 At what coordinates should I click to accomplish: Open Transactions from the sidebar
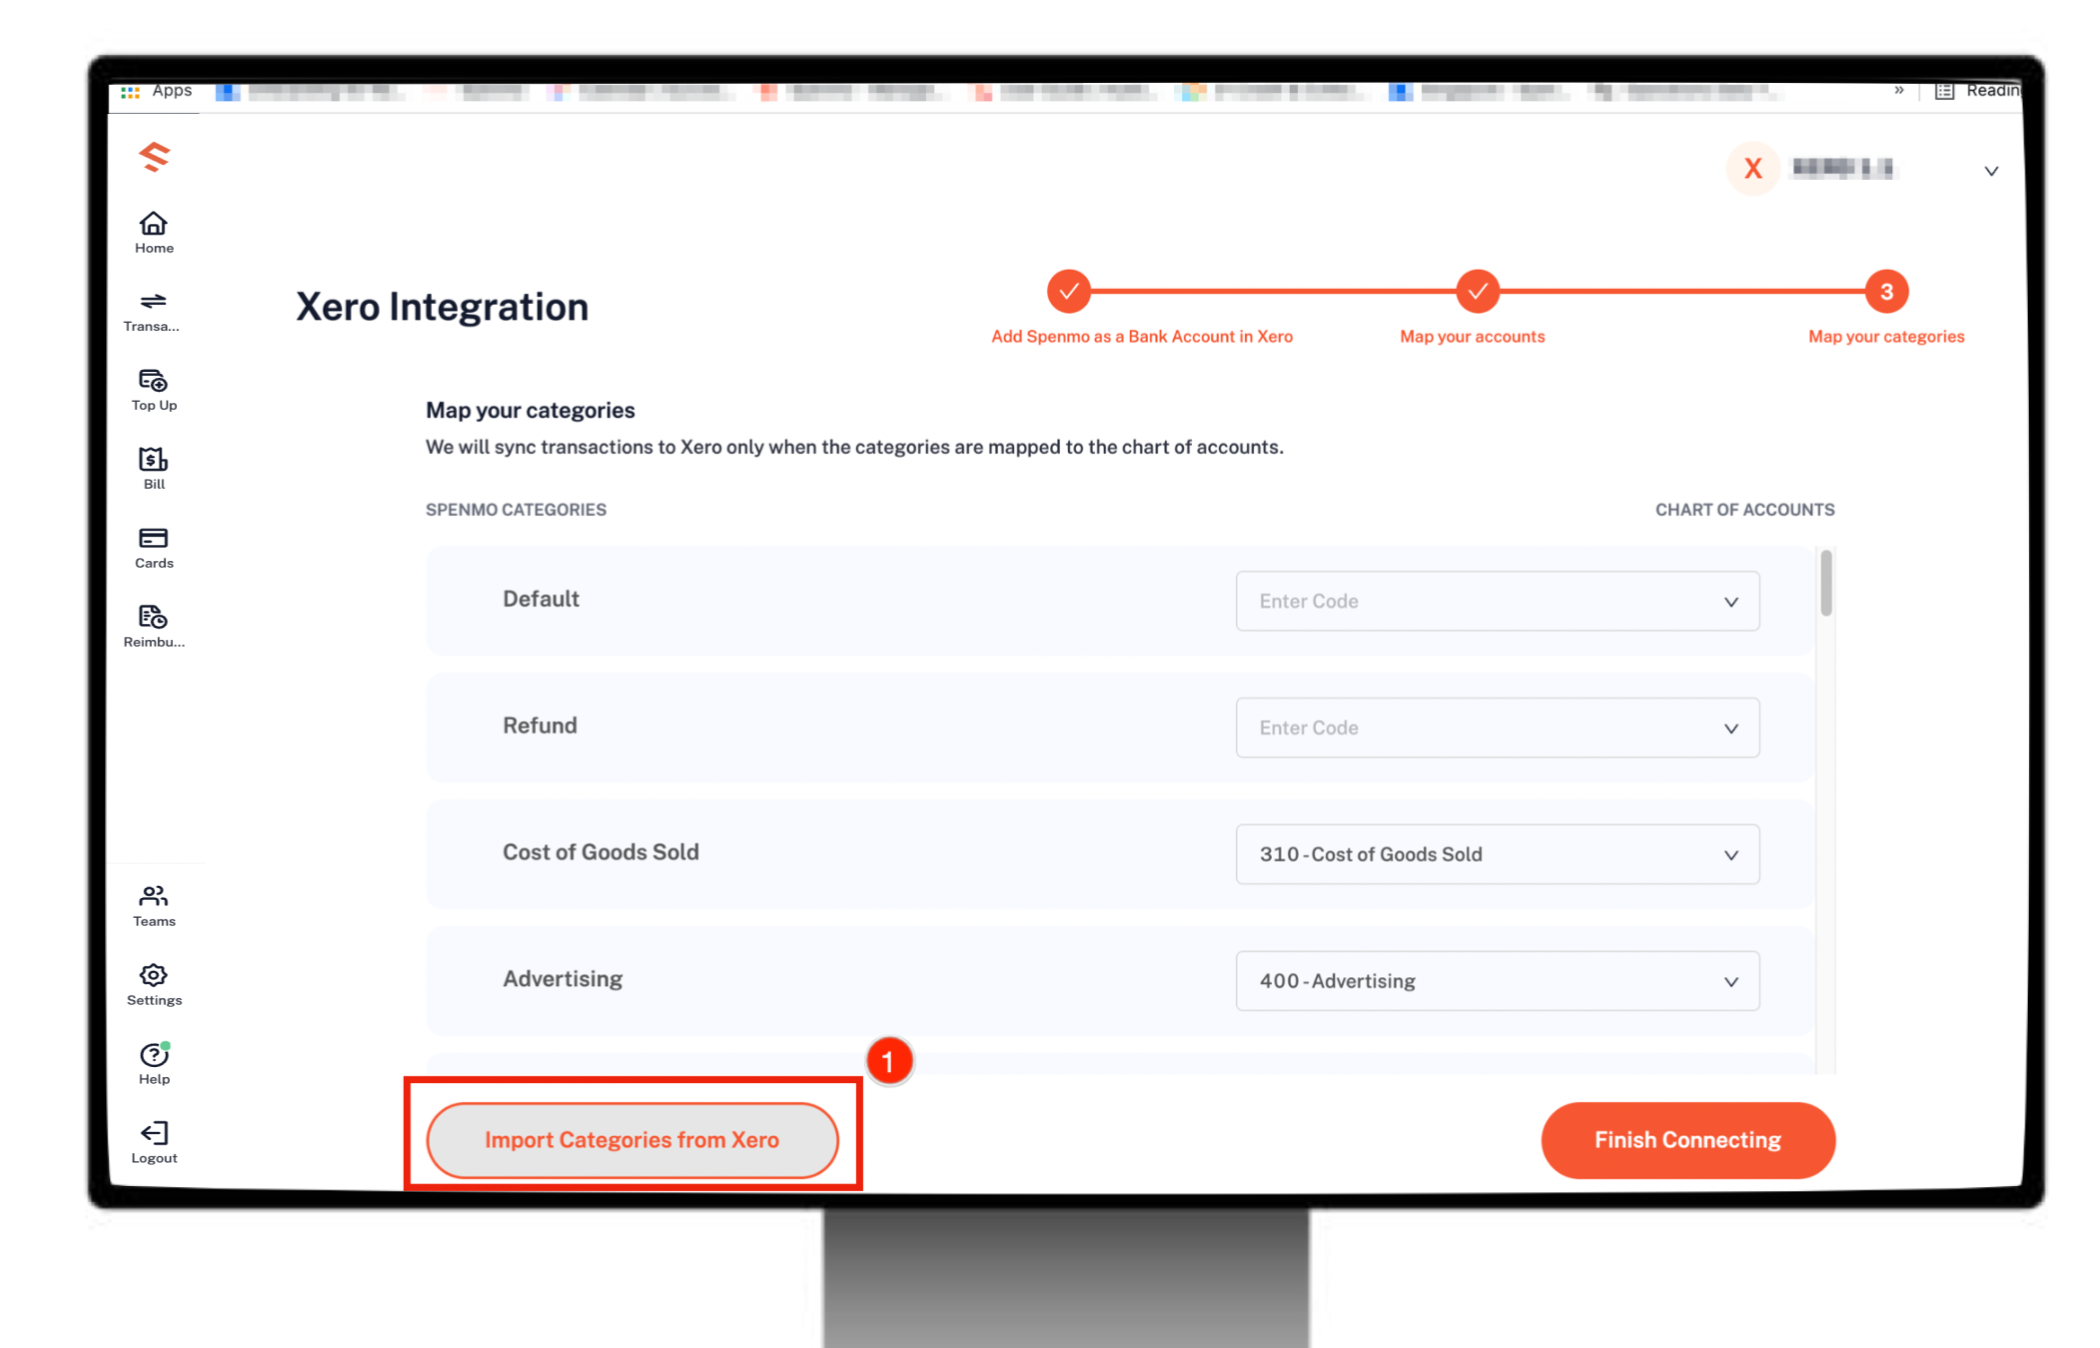pos(152,312)
